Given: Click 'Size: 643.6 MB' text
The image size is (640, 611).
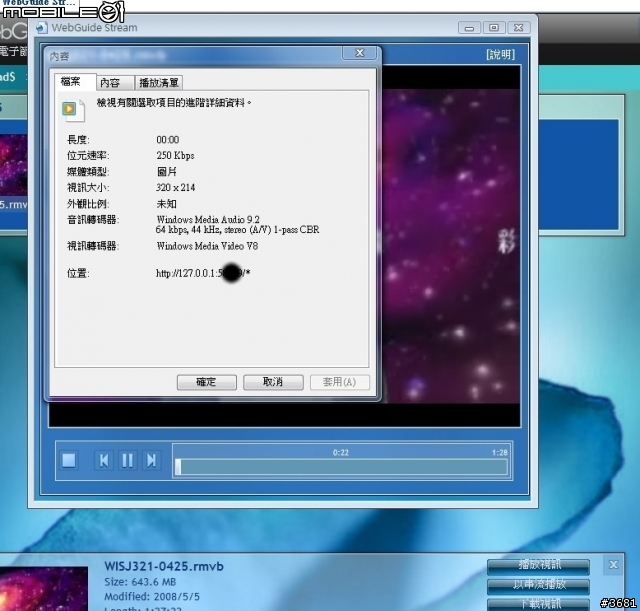Looking at the screenshot, I should pyautogui.click(x=140, y=582).
